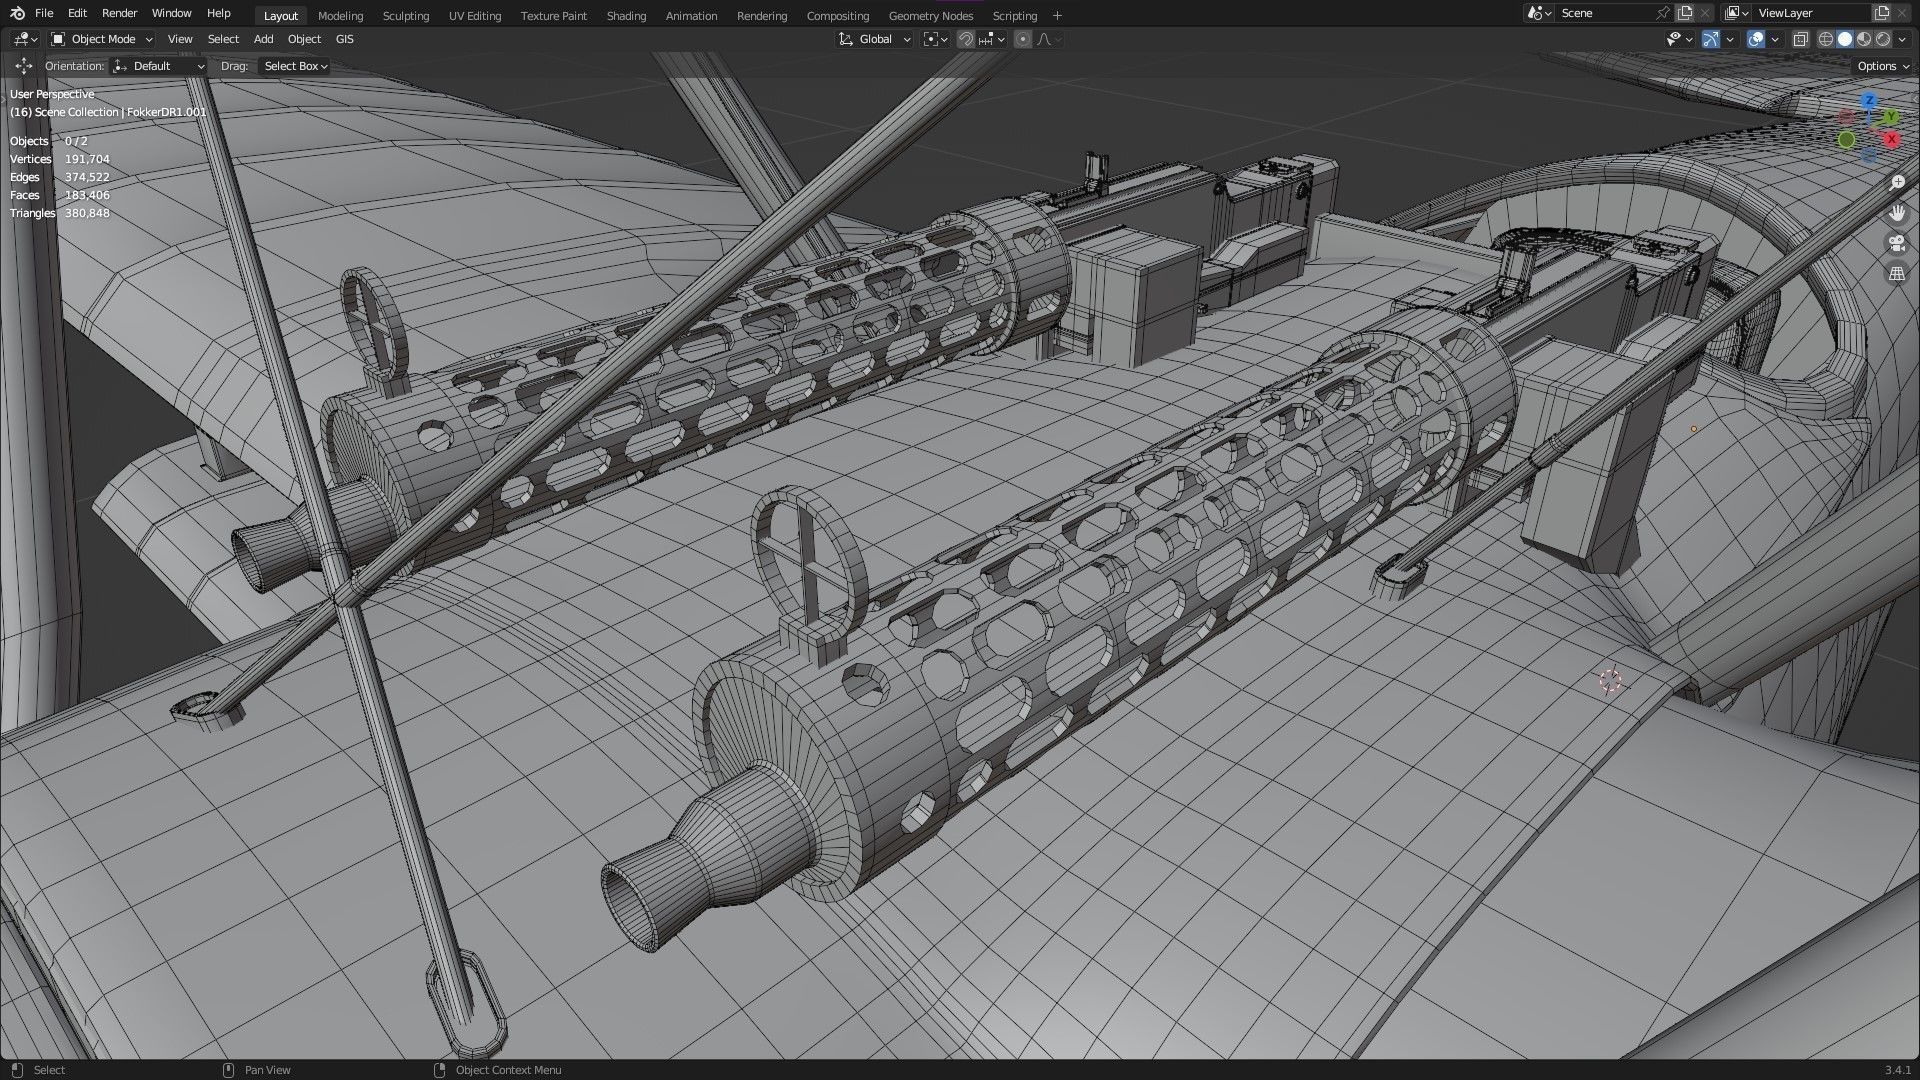Click the Add menu button
The width and height of the screenshot is (1920, 1080).
coord(263,39)
